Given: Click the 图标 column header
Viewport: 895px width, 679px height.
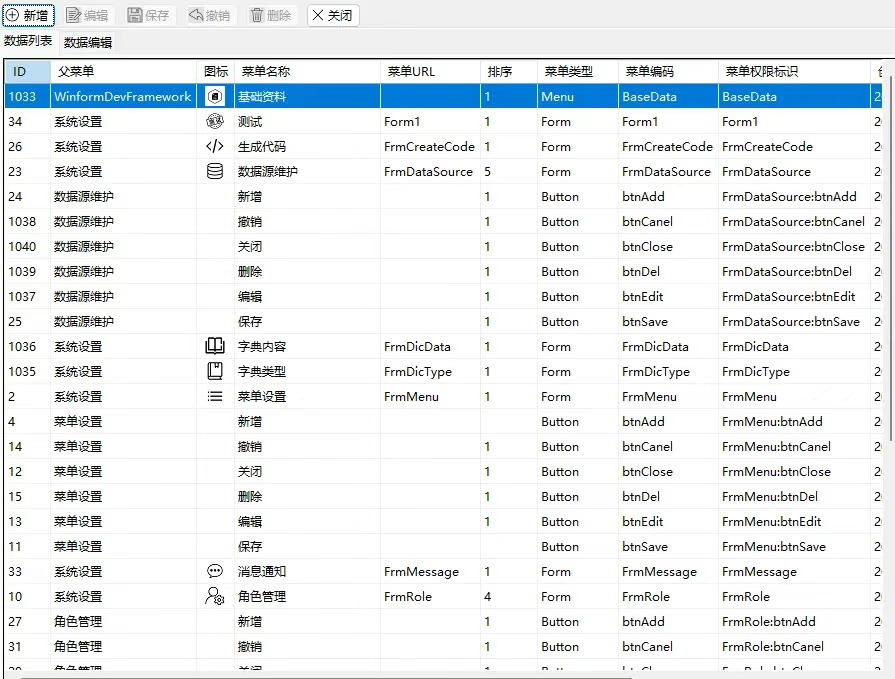Looking at the screenshot, I should 215,71.
